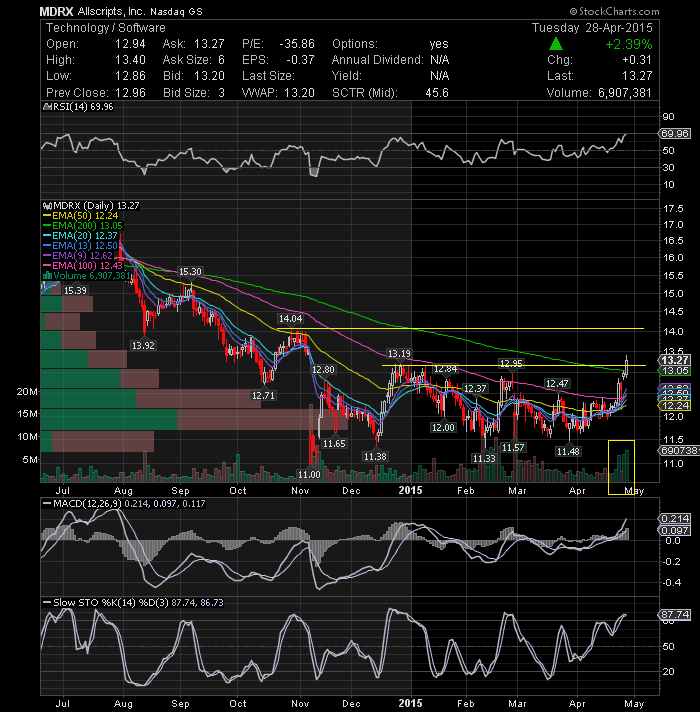Click the 87.74 stochastic value tag

pyautogui.click(x=675, y=614)
